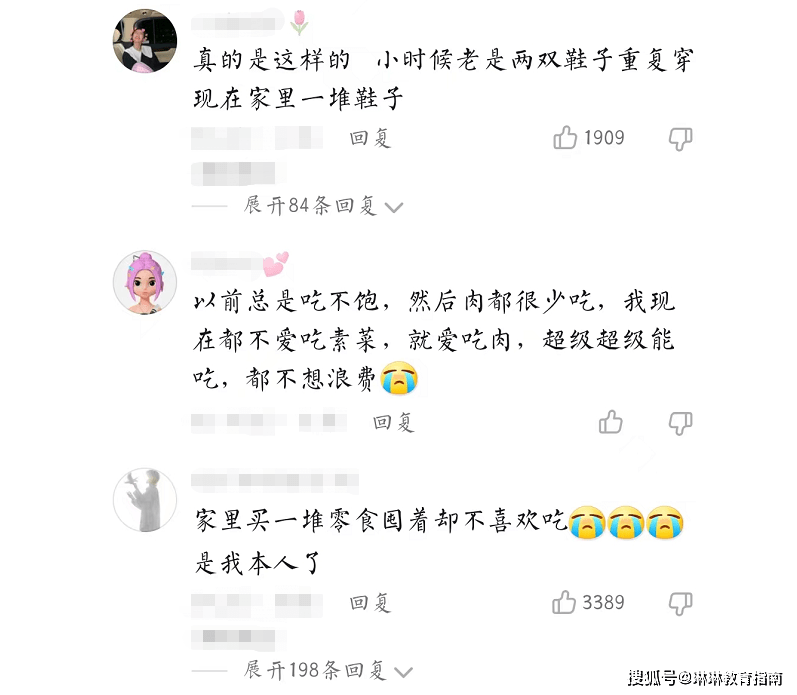The width and height of the screenshot is (797, 695).
Task: Like the snacks comment with 3389 likes
Action: [564, 602]
